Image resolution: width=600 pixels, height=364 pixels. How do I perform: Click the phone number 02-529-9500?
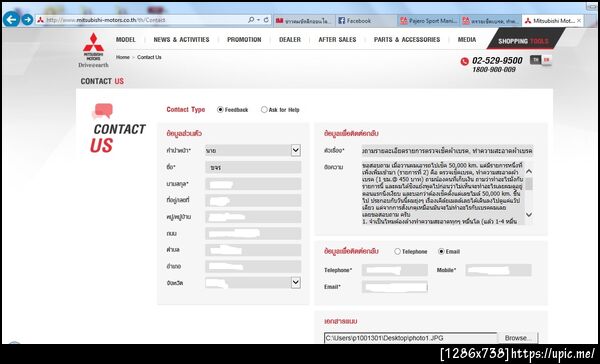tap(497, 60)
